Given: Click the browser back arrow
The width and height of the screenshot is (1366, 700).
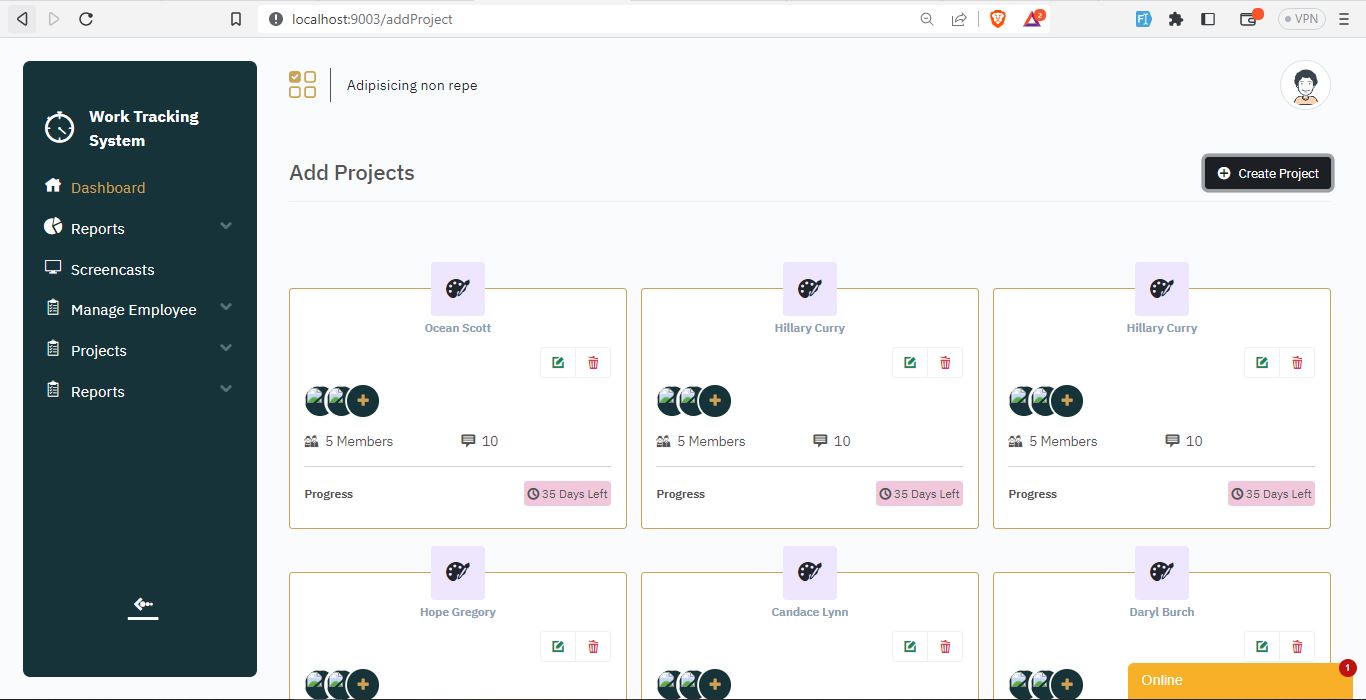Looking at the screenshot, I should (22, 19).
